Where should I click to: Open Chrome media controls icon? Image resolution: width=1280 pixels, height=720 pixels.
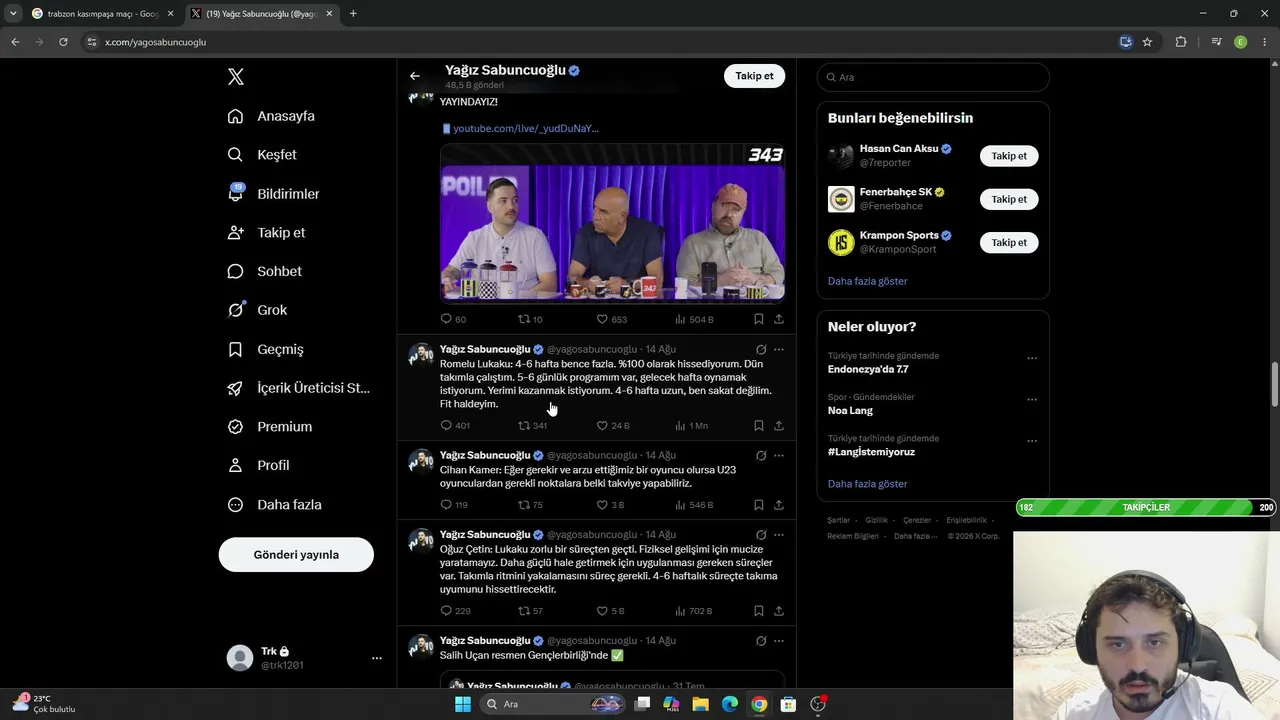pyautogui.click(x=1216, y=42)
